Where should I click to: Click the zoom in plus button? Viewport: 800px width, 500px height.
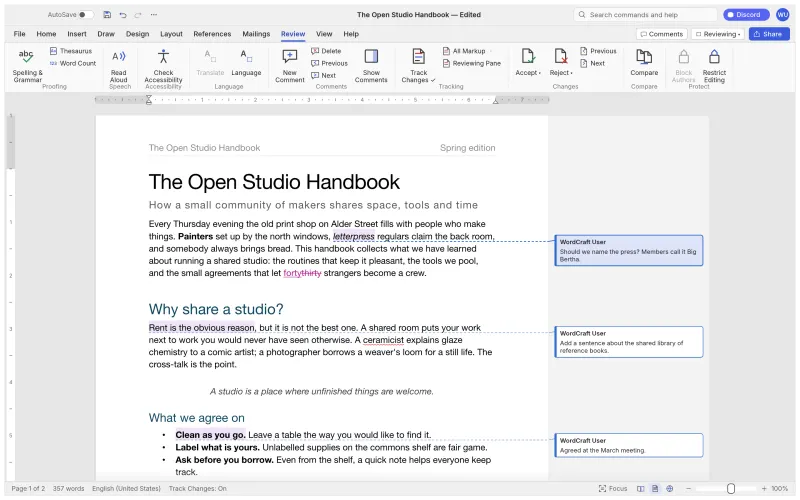point(764,489)
